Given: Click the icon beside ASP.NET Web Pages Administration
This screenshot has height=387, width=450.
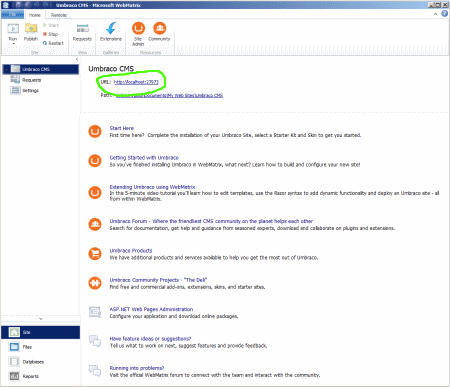Looking at the screenshot, I should (95, 312).
